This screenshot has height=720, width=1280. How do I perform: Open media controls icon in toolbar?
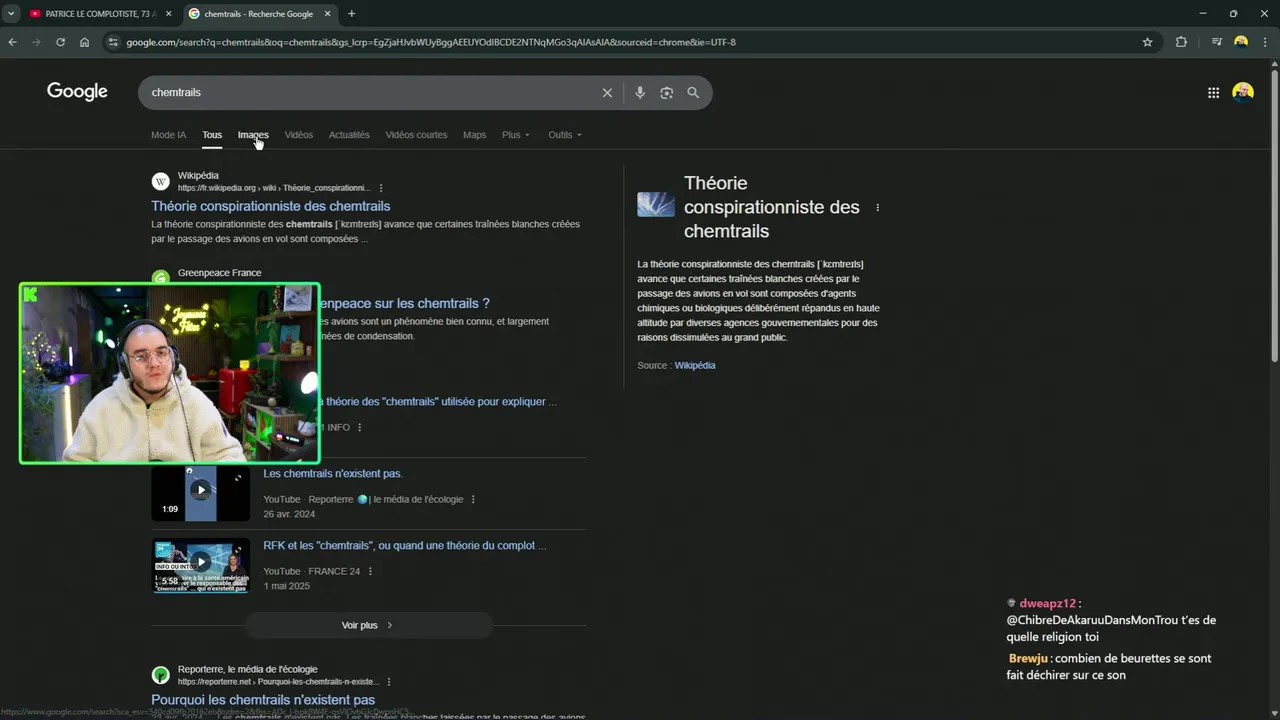(x=1217, y=42)
